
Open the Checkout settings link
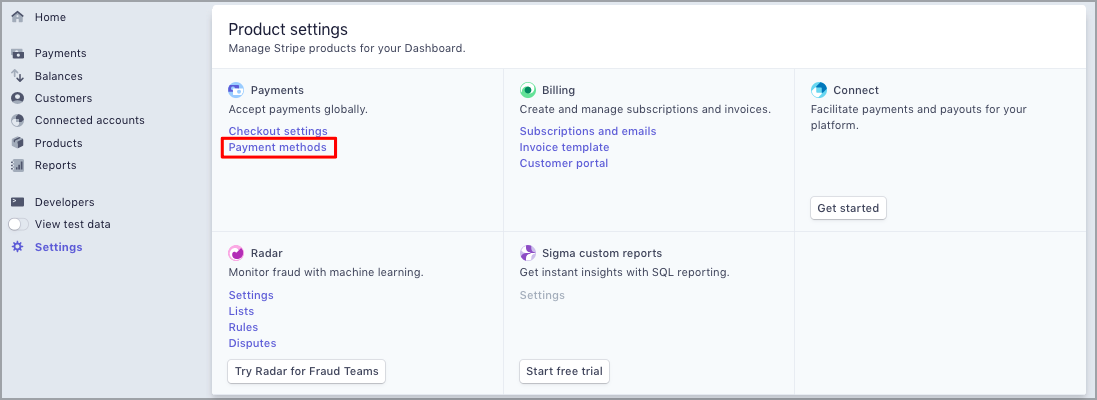click(278, 131)
